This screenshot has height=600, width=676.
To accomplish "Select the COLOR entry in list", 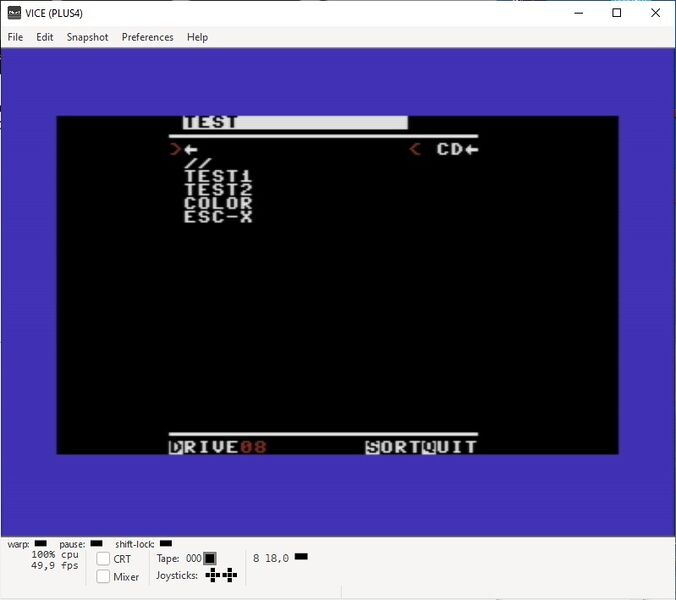I will (x=218, y=203).
